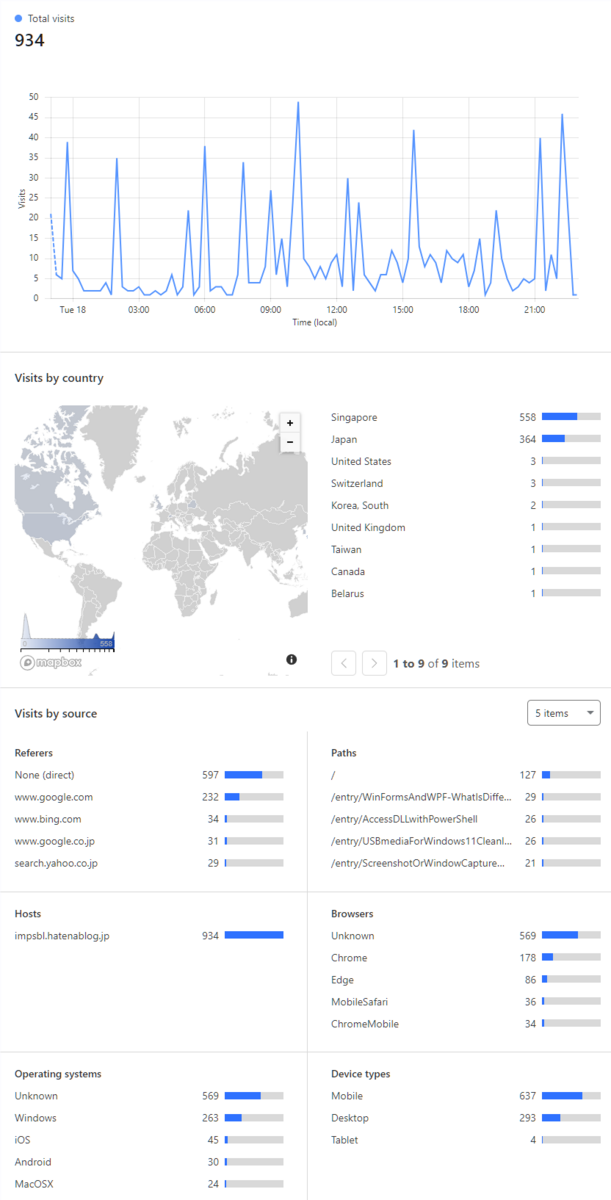Click the 637 Mobile visits bar
The image size is (611, 1200).
coord(571,1096)
